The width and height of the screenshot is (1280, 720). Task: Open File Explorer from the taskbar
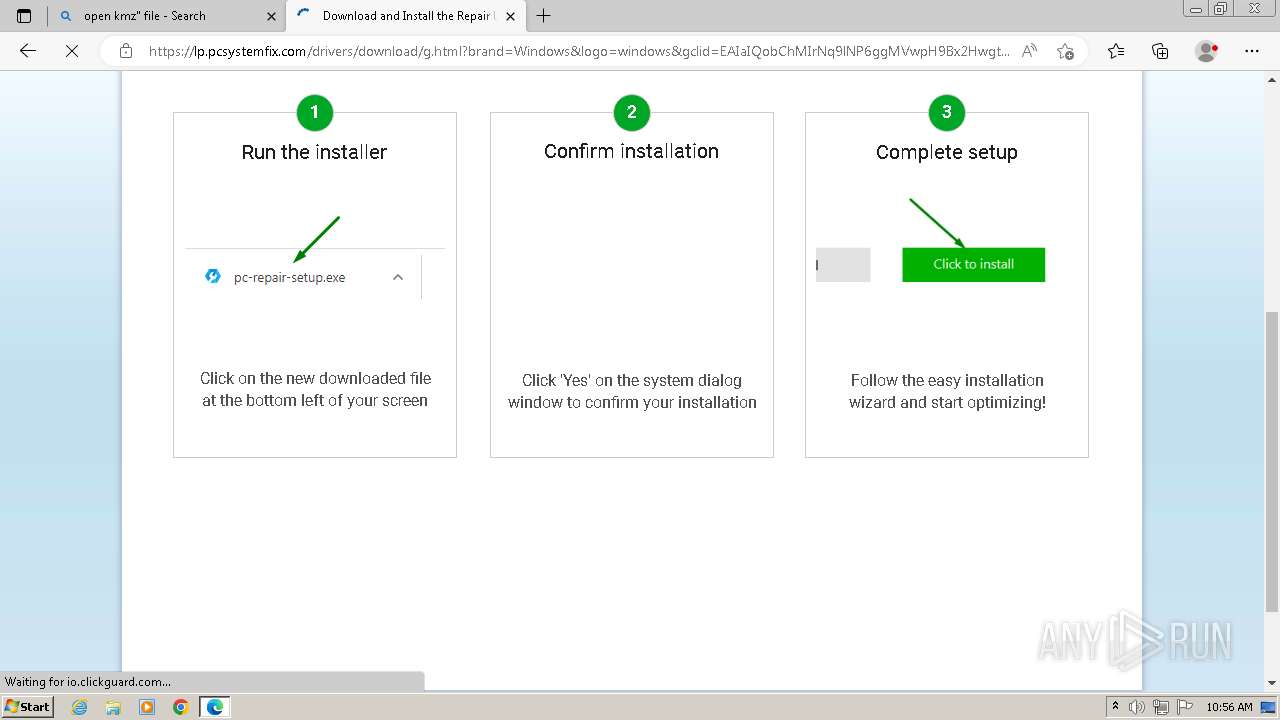pos(113,707)
